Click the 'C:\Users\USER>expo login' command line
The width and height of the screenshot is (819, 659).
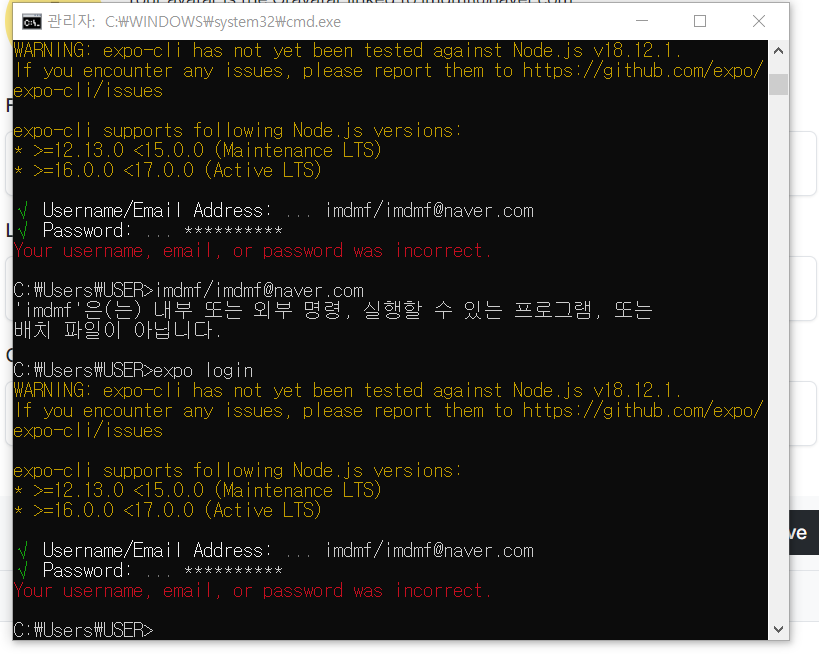click(x=133, y=370)
